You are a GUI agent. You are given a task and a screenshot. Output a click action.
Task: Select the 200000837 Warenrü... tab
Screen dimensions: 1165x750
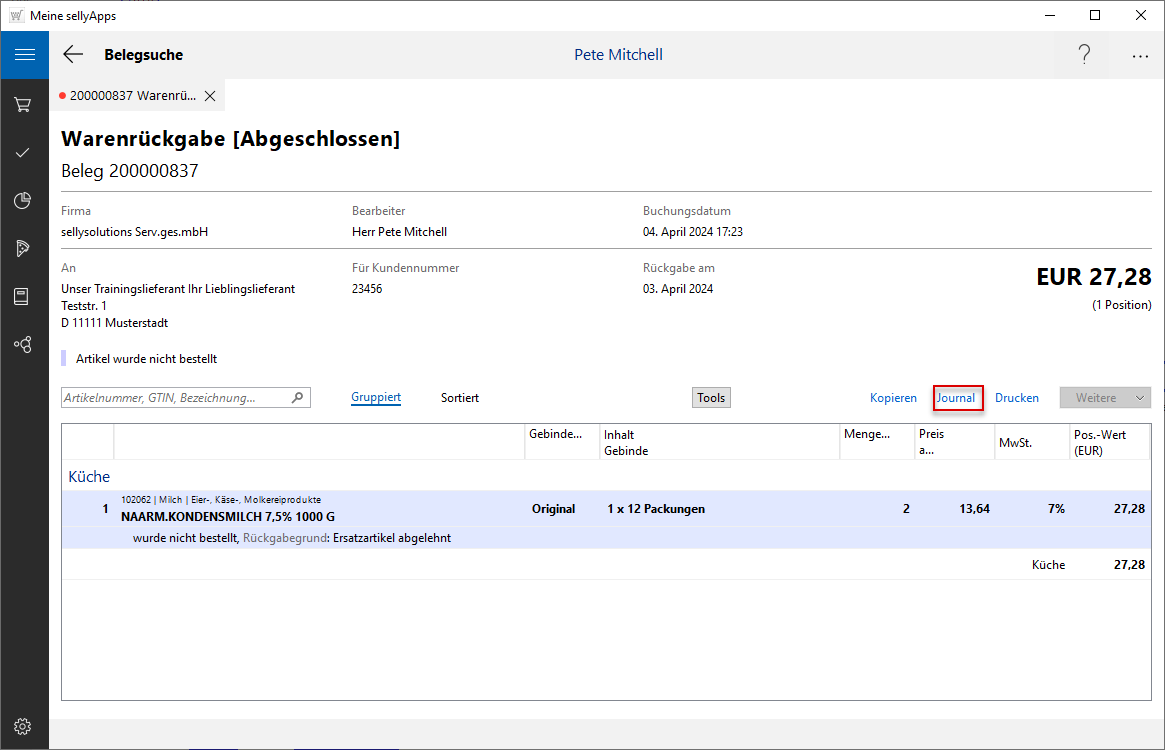click(x=132, y=96)
